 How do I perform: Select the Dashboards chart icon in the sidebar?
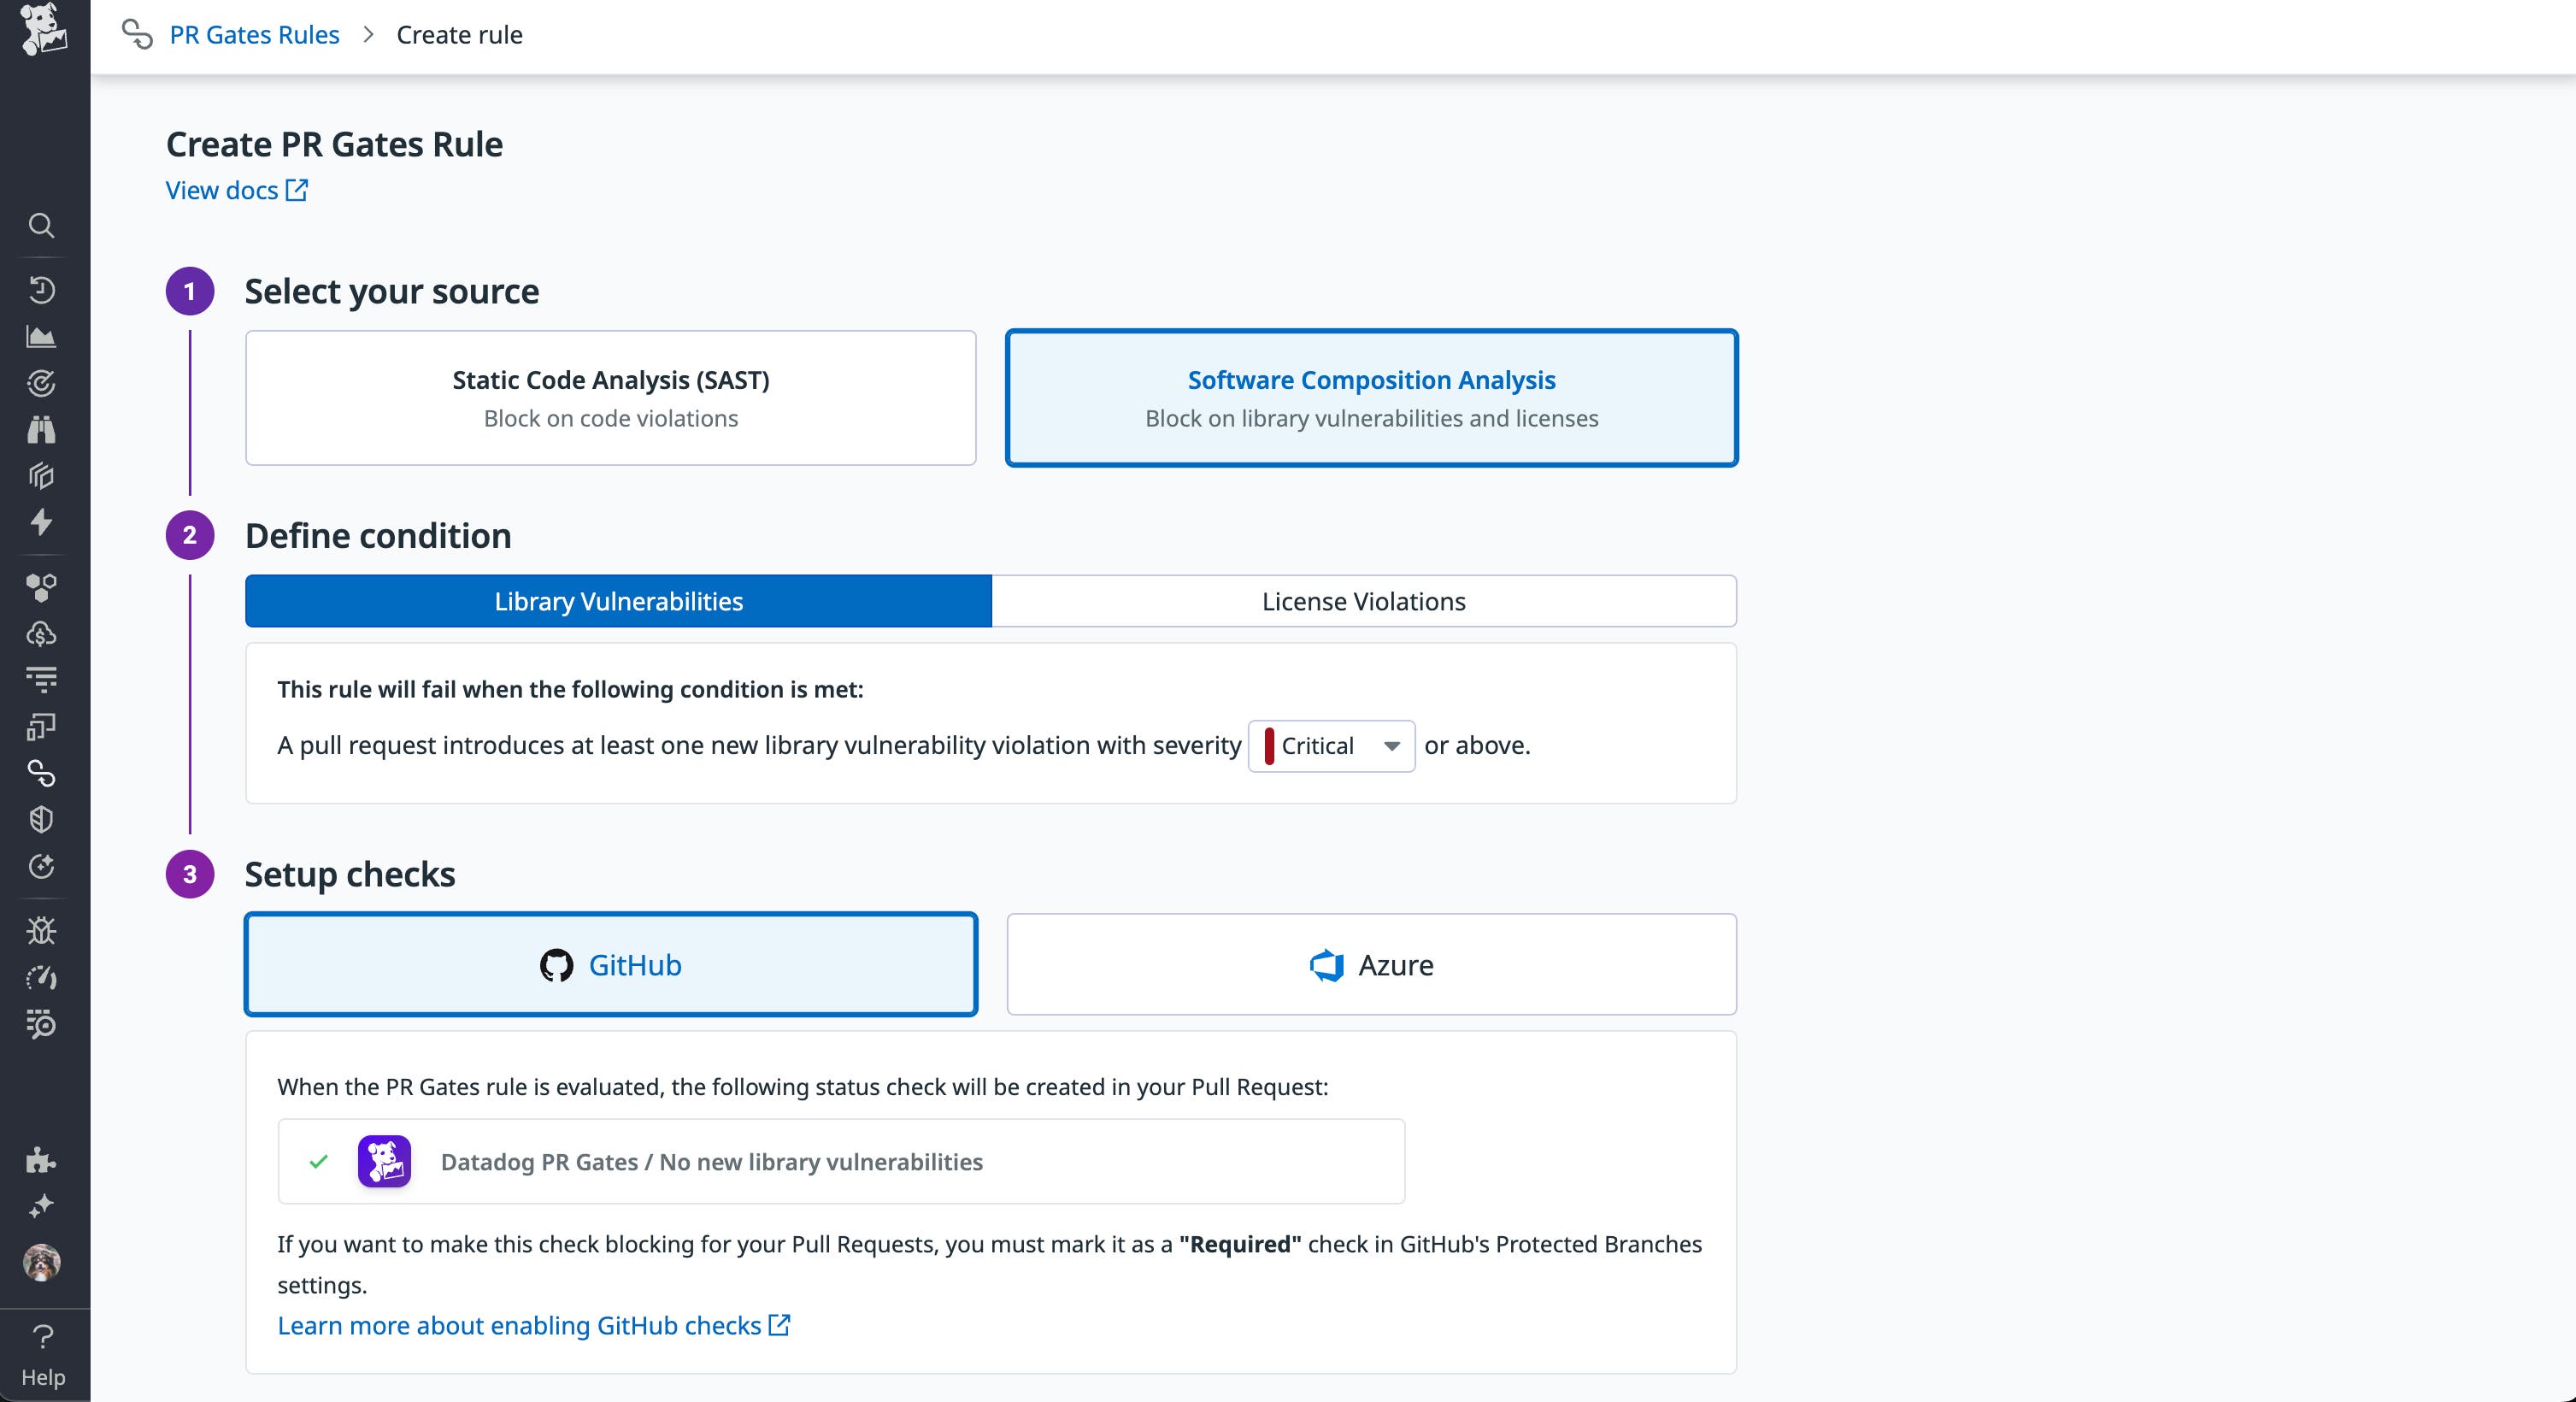tap(42, 336)
